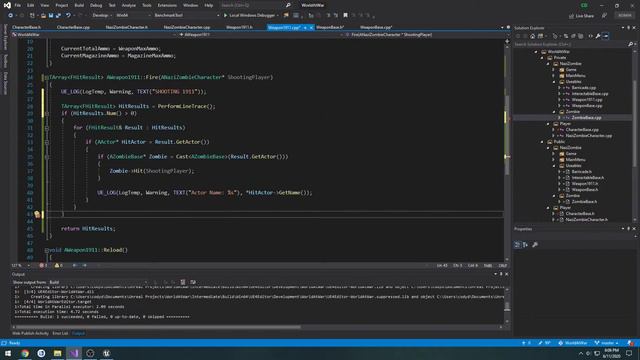Click the Save All icon

(58, 15)
